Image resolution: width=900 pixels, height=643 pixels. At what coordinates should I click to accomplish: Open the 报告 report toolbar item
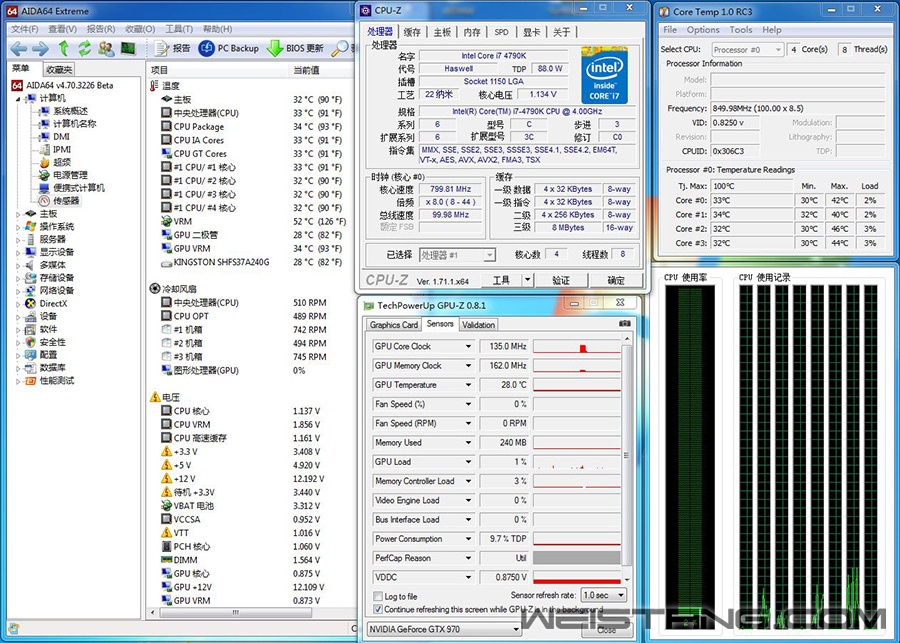click(172, 49)
